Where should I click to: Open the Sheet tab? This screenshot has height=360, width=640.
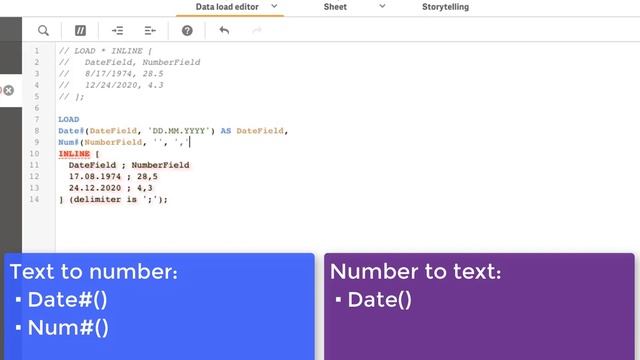click(x=335, y=7)
